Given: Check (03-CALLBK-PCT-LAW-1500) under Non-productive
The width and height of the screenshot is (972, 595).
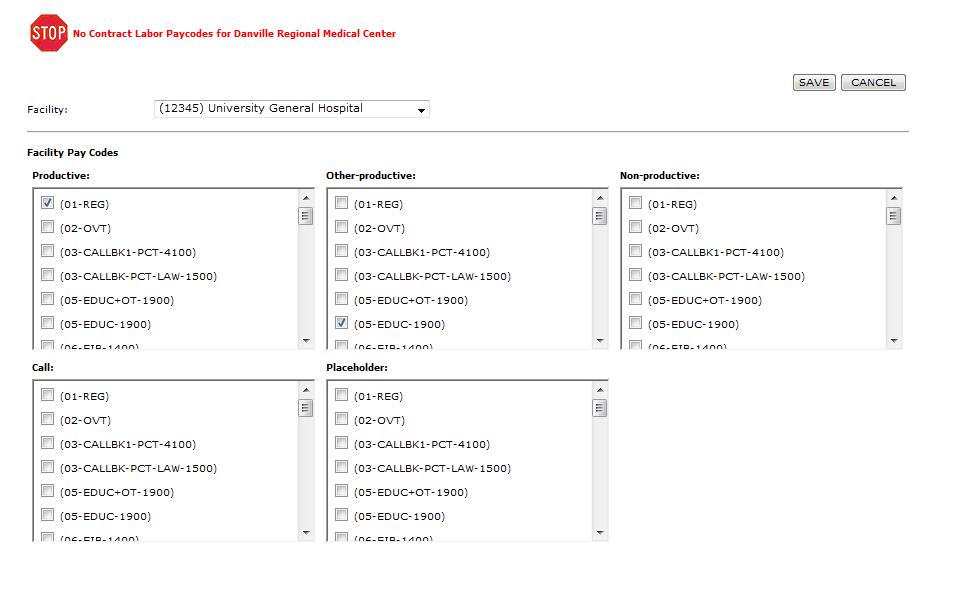Looking at the screenshot, I should click(635, 275).
